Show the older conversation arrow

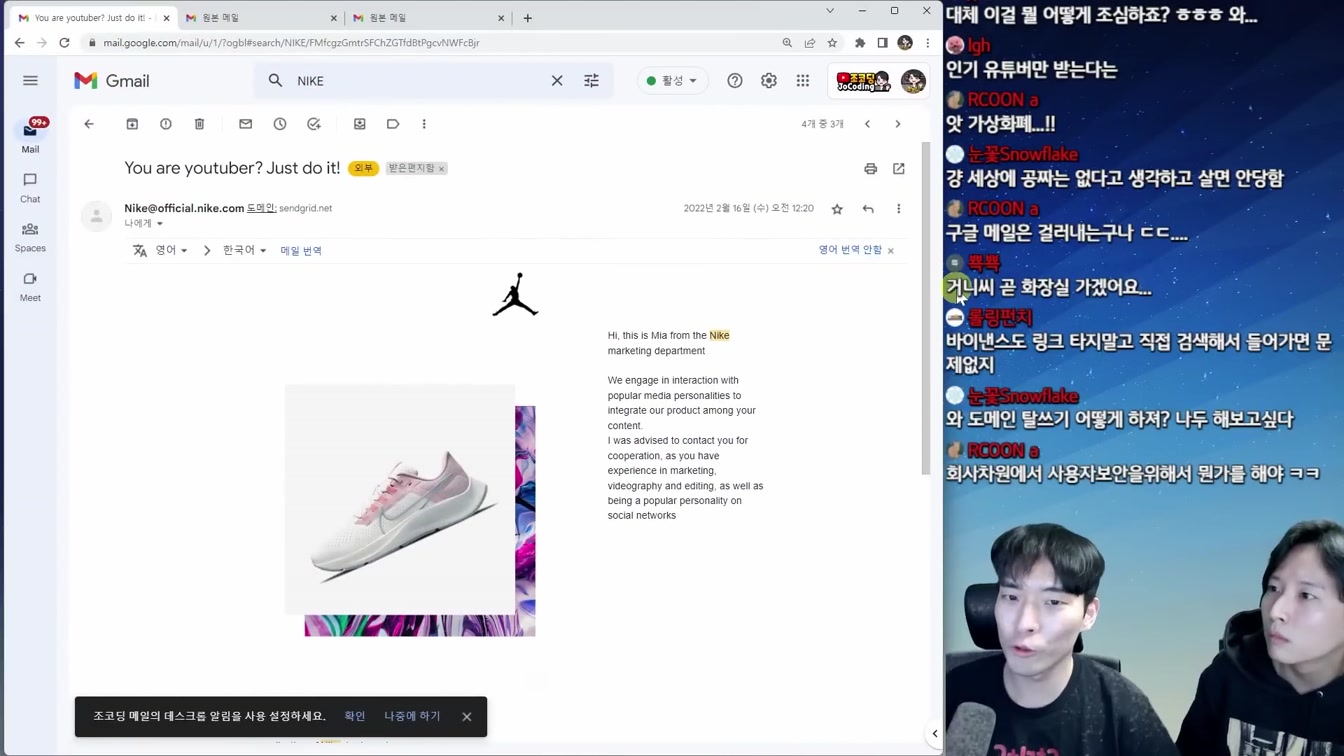[898, 124]
